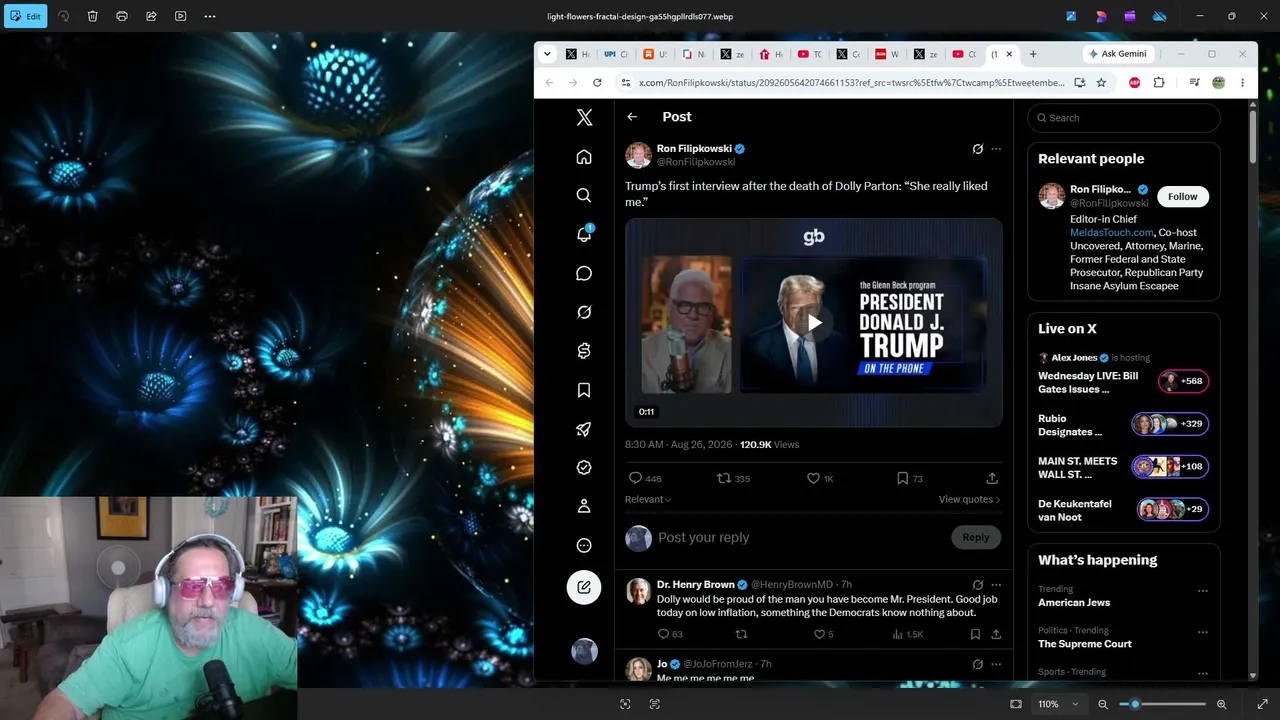This screenshot has height=720, width=1280.
Task: Open more options for The Supreme Court trend
Action: 1203,632
